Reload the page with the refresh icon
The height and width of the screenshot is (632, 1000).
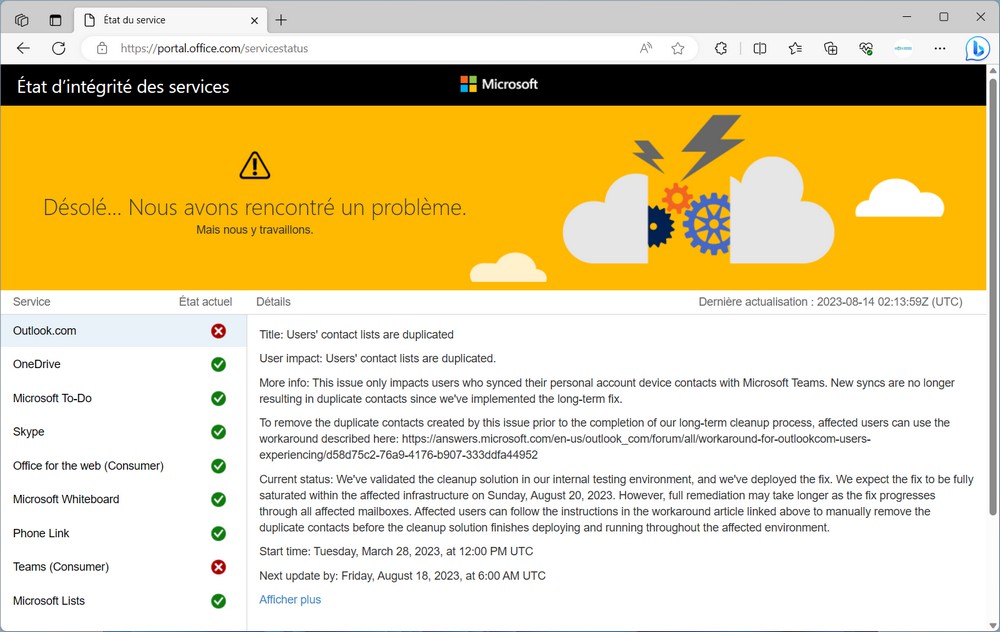59,48
